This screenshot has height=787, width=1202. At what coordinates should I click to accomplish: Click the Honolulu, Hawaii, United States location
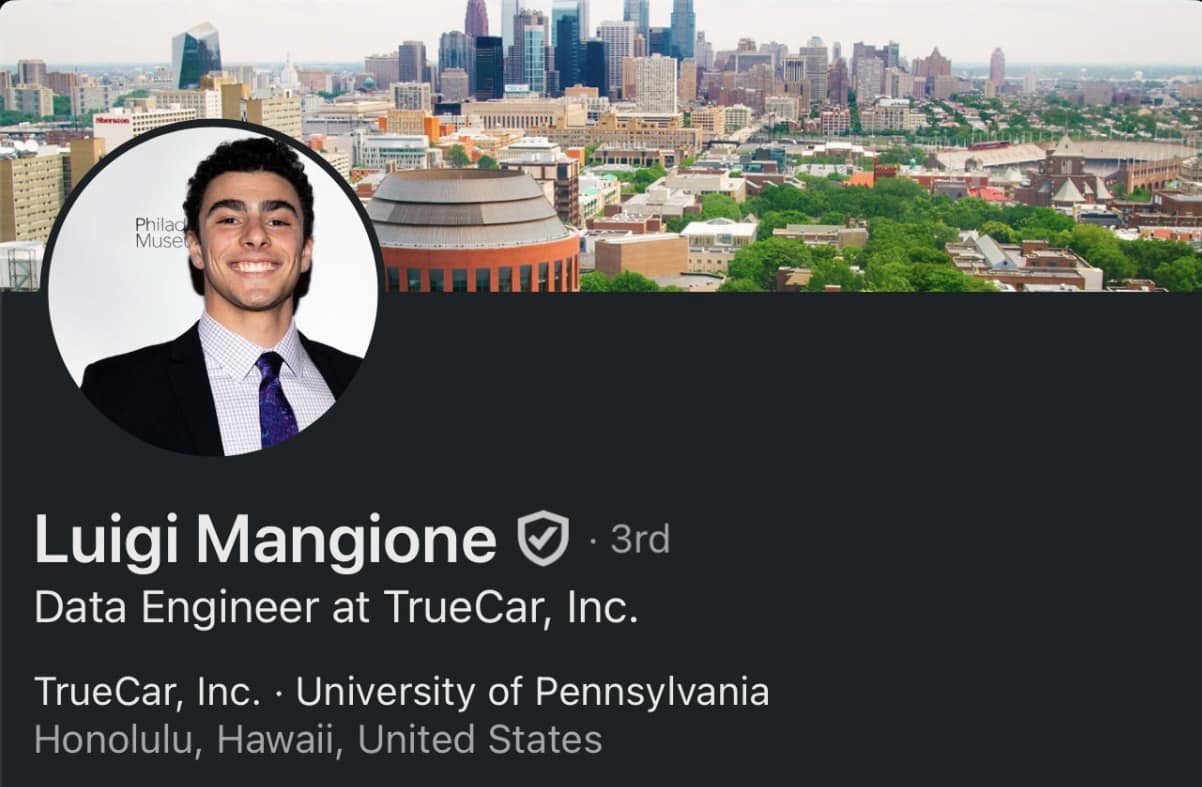[318, 740]
